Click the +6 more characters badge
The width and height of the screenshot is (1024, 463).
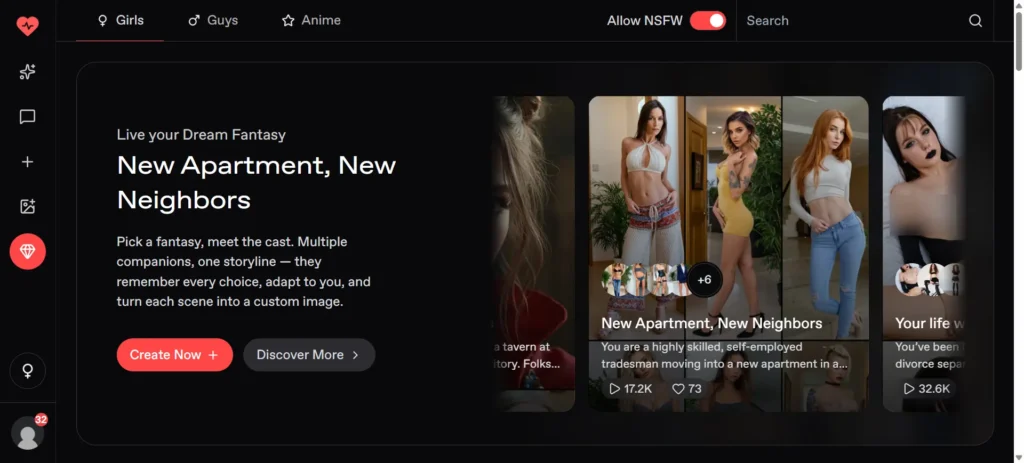point(704,280)
